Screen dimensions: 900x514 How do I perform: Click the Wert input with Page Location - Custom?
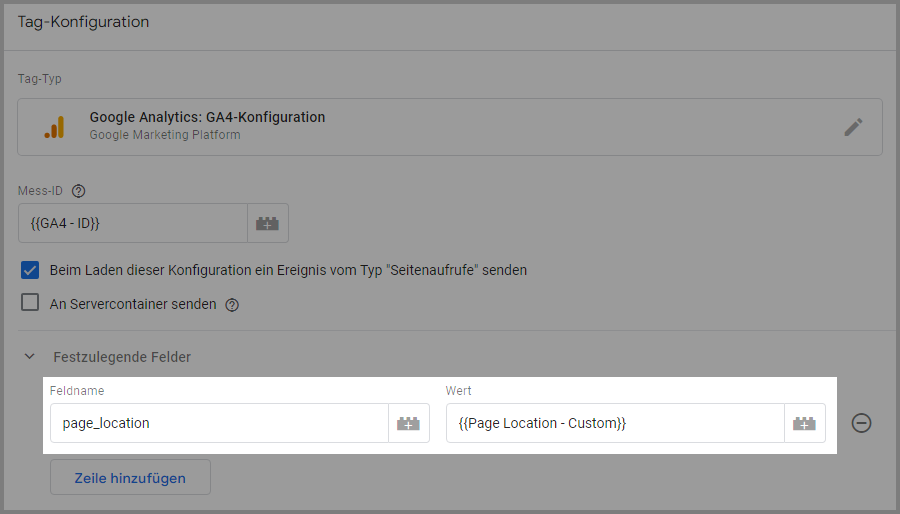(x=615, y=423)
